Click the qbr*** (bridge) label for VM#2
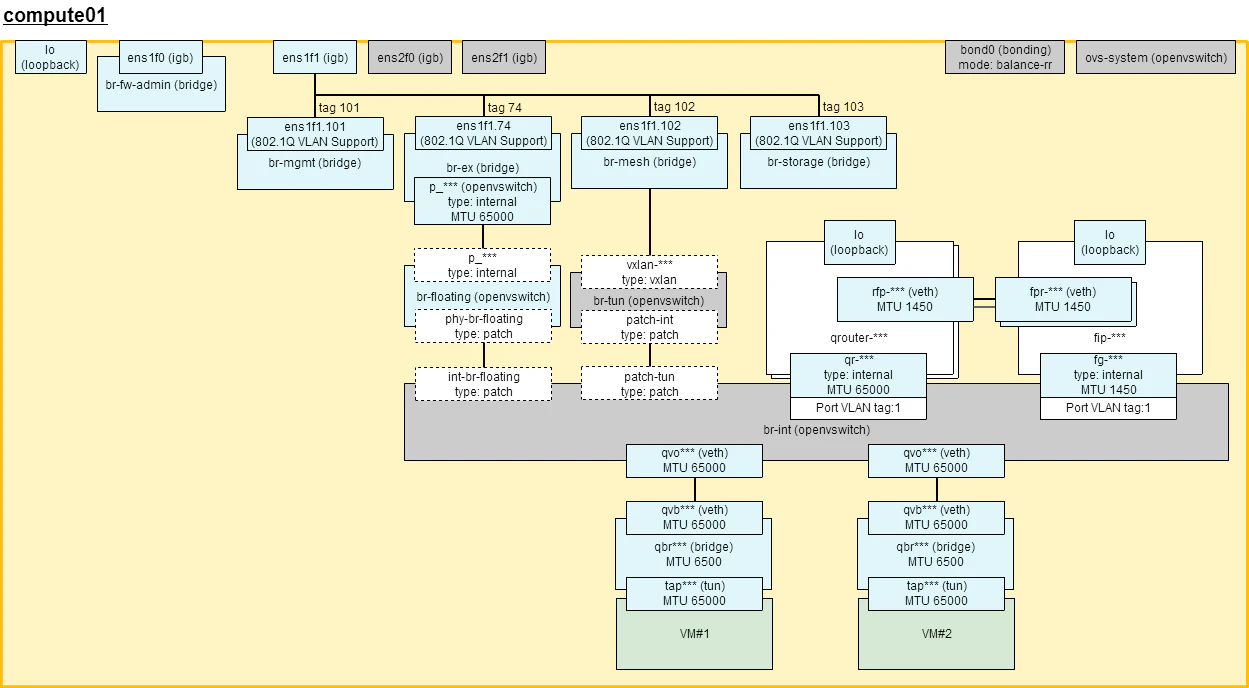Image resolution: width=1249 pixels, height=688 pixels. [937, 547]
